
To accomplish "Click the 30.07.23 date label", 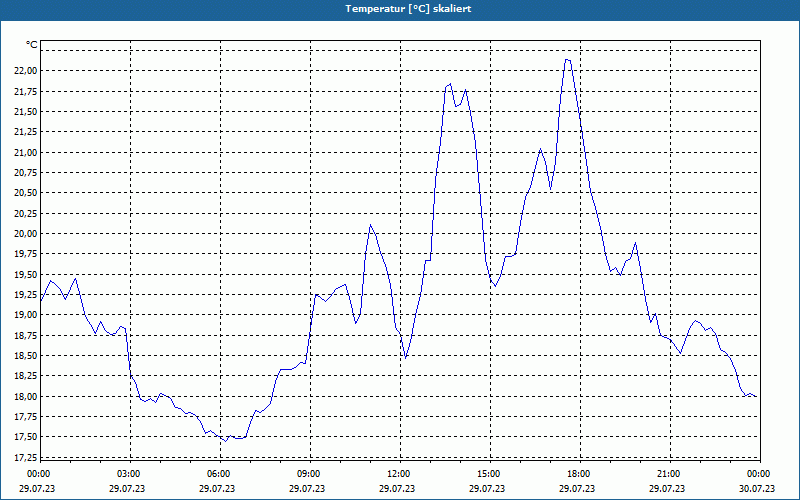I will (x=757, y=488).
